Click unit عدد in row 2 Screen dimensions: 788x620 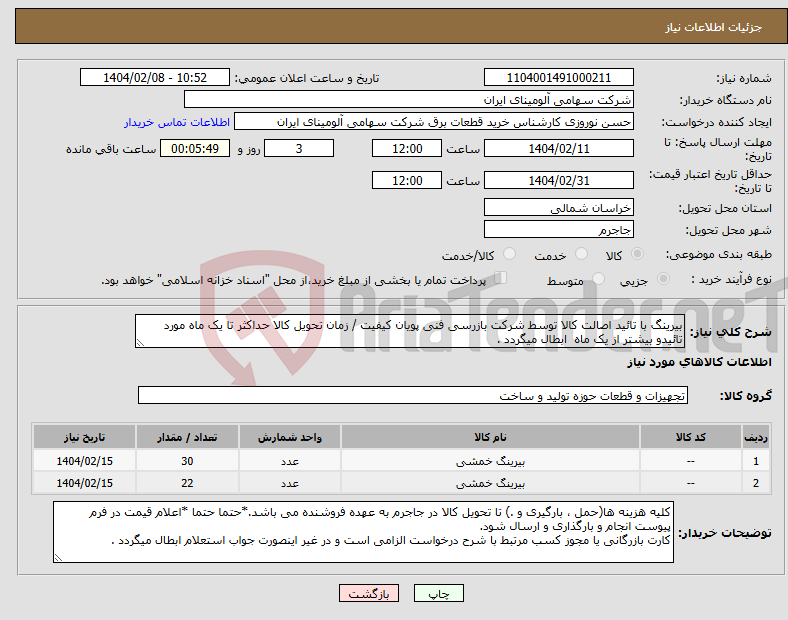[290, 483]
